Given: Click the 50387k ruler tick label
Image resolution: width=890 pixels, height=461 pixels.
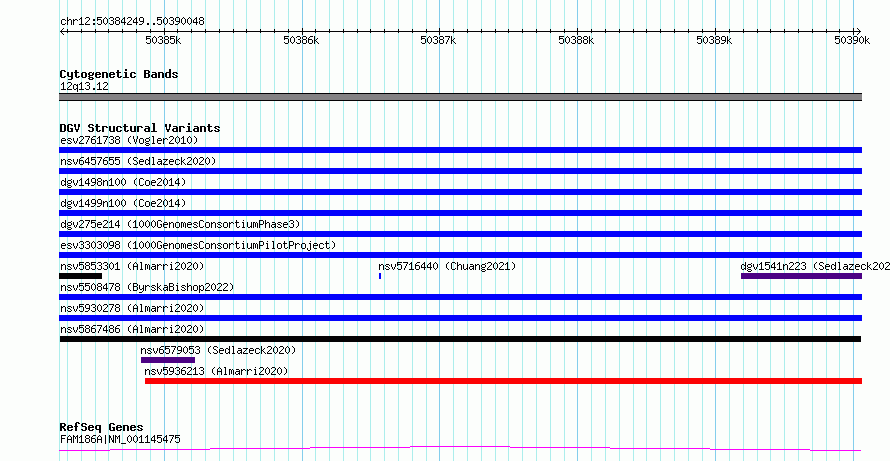Looking at the screenshot, I should click(440, 40).
